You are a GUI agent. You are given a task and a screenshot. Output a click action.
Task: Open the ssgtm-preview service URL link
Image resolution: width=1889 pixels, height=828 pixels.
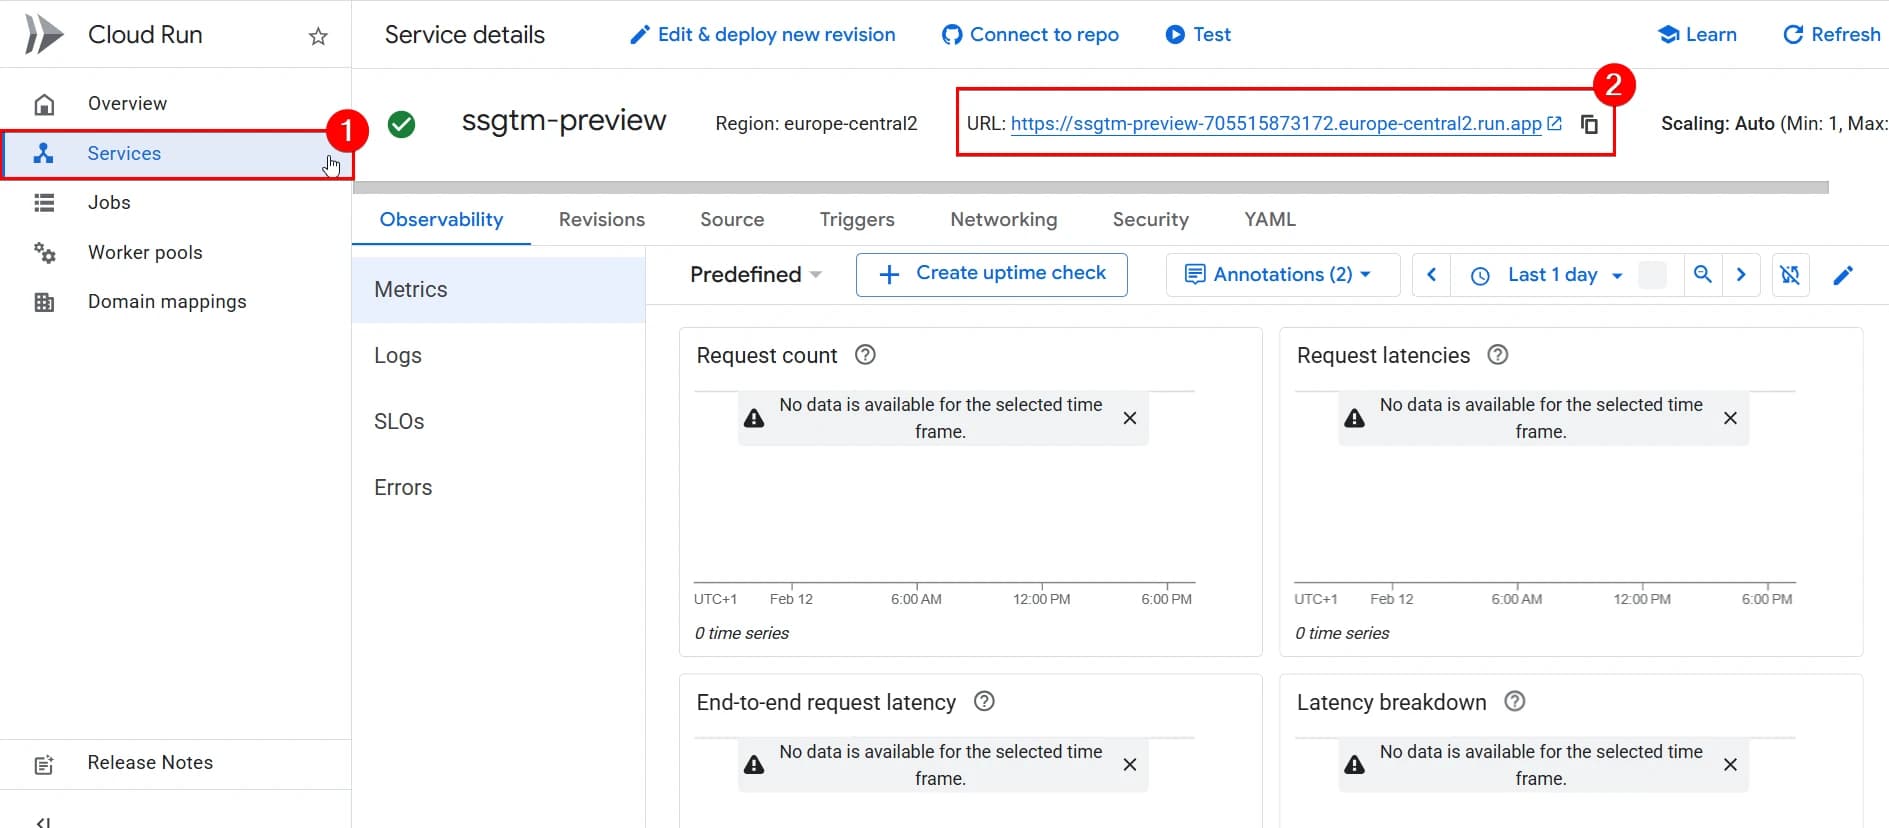coord(1276,124)
